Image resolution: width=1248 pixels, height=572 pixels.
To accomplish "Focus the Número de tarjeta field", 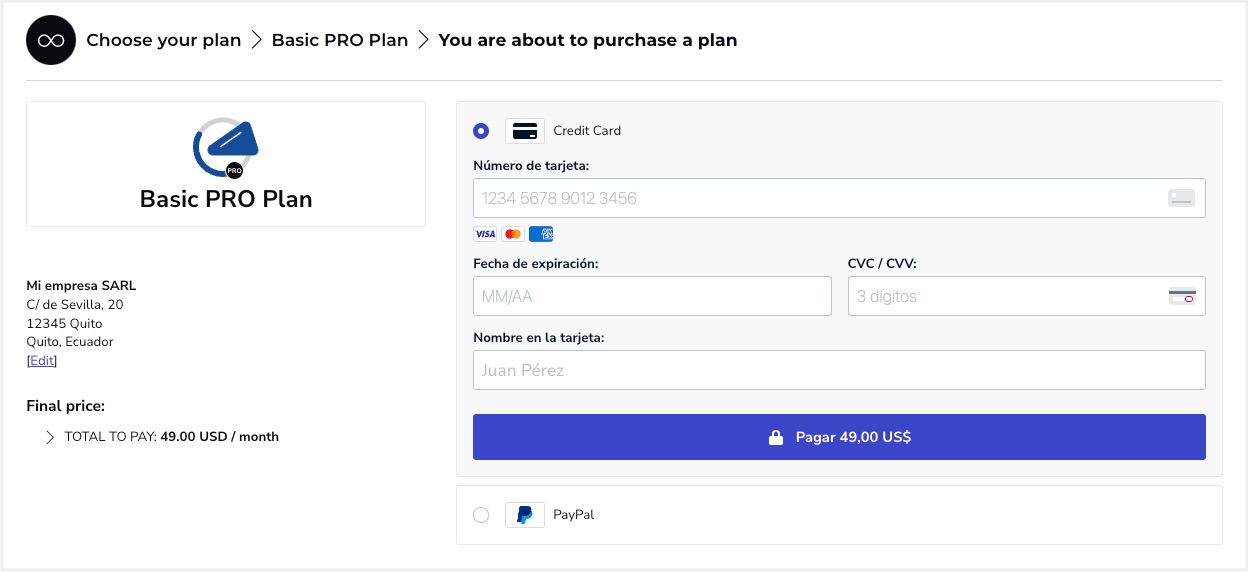I will 839,198.
